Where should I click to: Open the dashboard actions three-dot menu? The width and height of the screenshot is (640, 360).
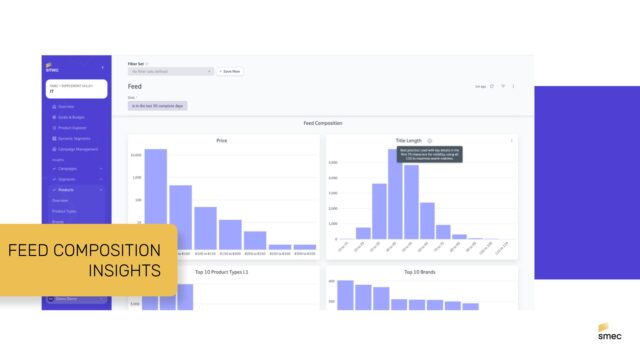pos(513,86)
